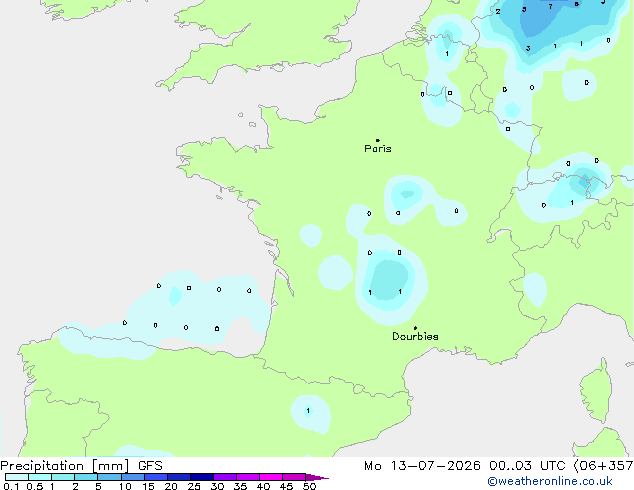This screenshot has width=634, height=490.
Task: Select the Dourbies location dot marker
Action: (415, 328)
